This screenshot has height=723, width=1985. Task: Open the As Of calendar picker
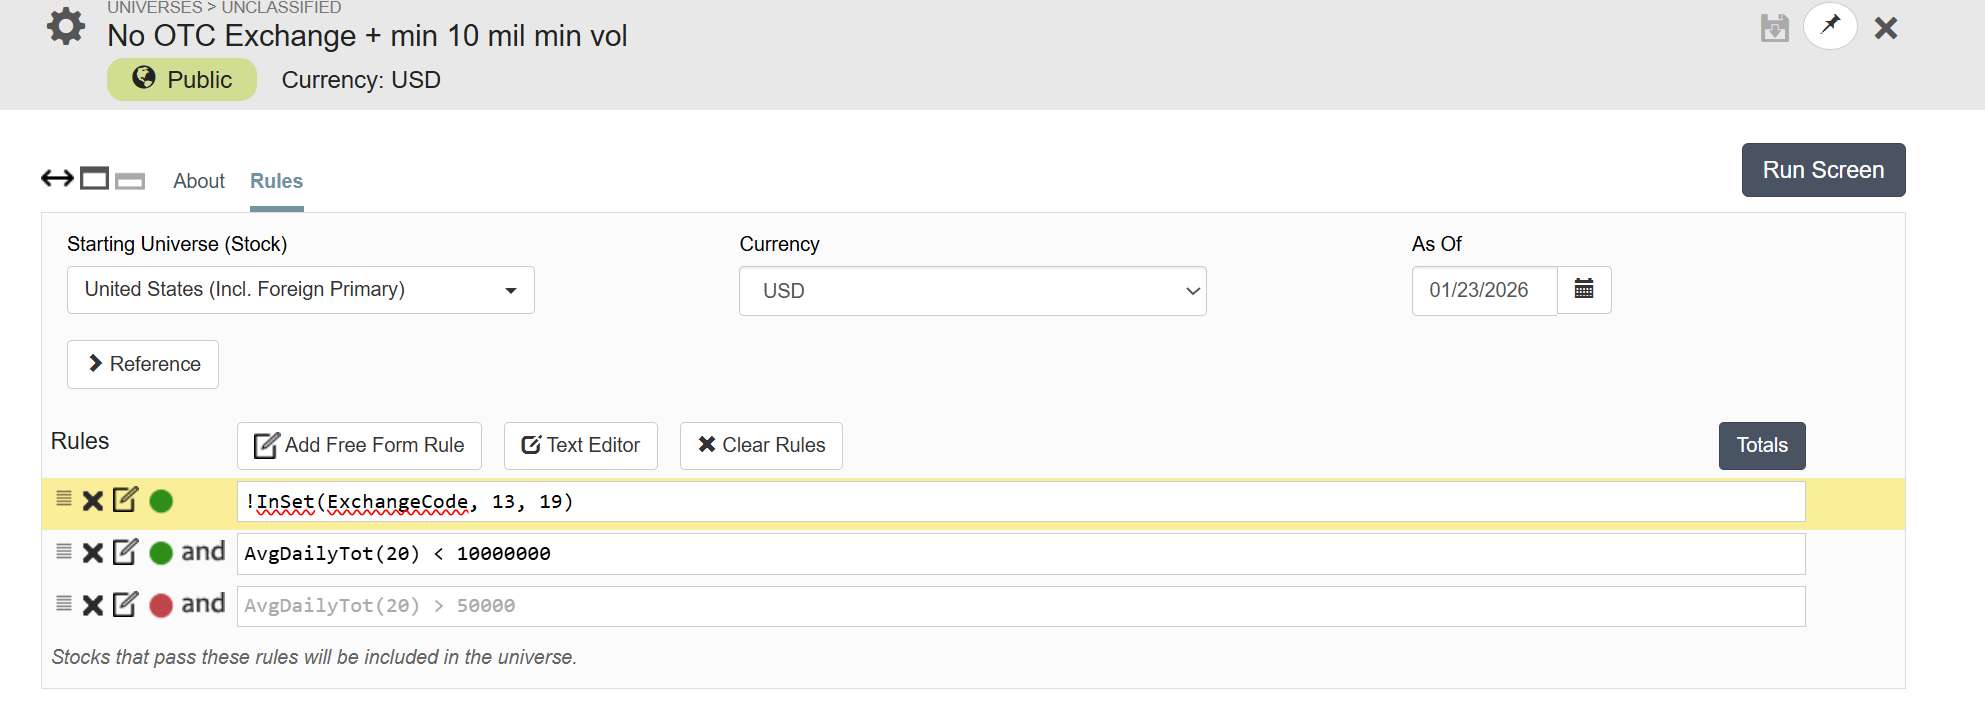point(1584,290)
